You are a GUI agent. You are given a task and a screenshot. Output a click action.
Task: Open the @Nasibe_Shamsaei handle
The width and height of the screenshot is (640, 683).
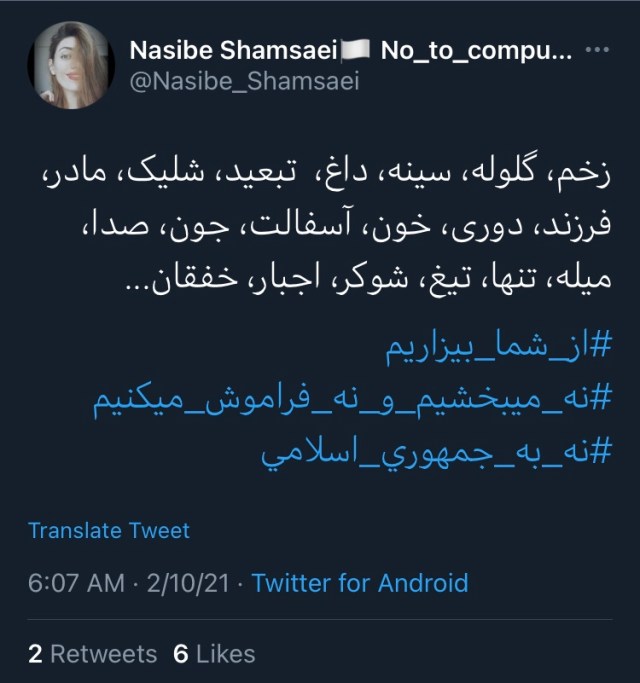pyautogui.click(x=244, y=81)
